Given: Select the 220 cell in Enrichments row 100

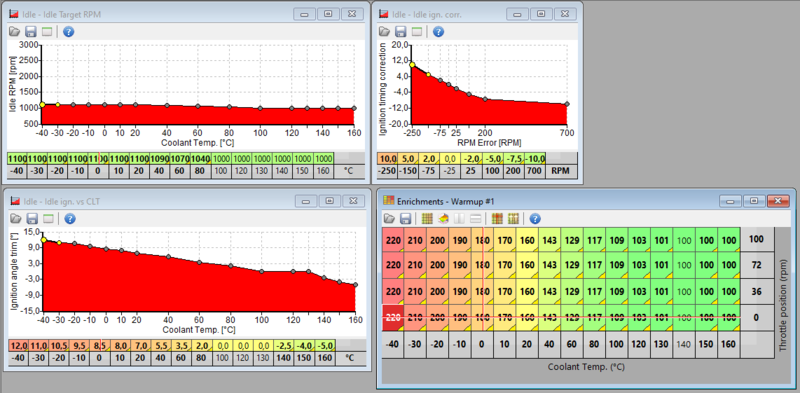Looking at the screenshot, I should coord(393,239).
